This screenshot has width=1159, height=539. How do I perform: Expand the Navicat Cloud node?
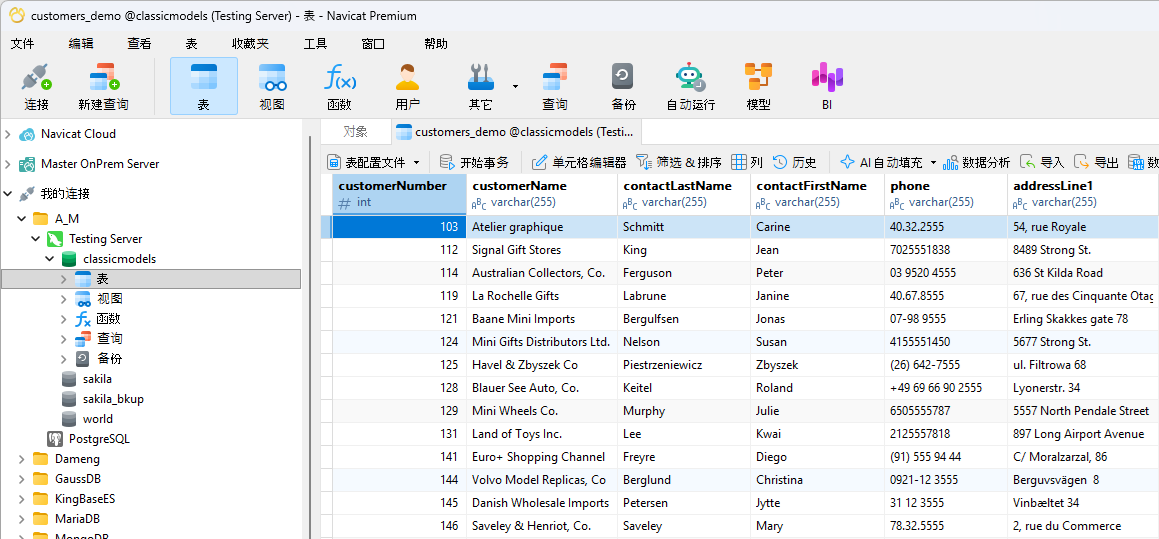(8, 135)
